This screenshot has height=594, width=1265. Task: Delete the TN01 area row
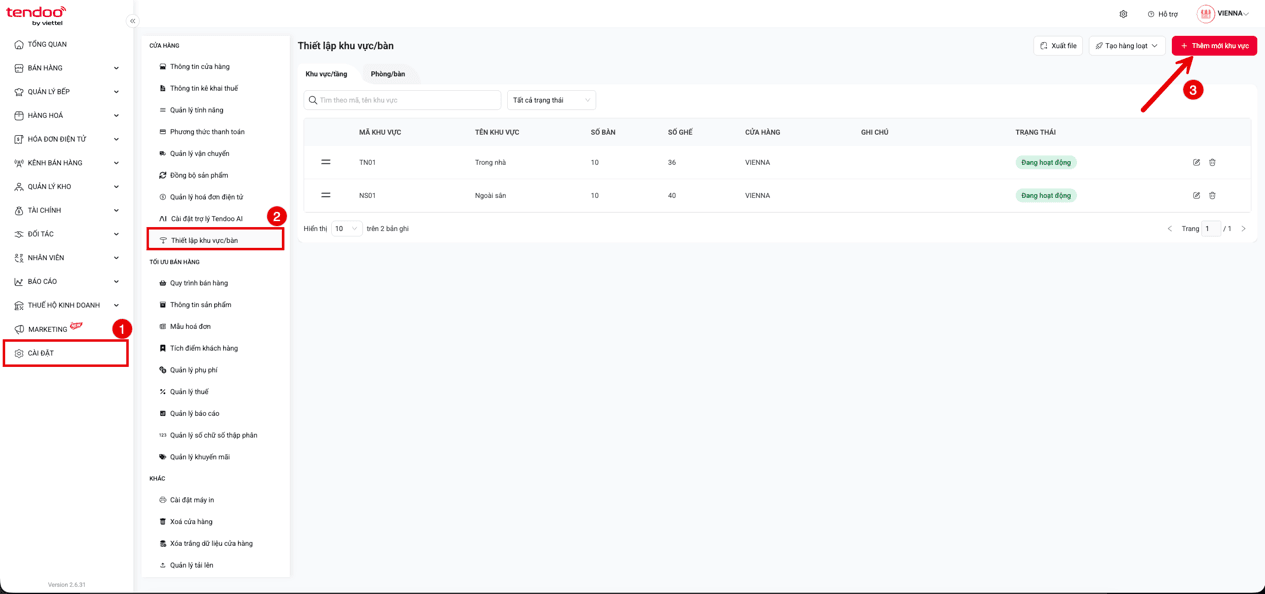coord(1212,162)
